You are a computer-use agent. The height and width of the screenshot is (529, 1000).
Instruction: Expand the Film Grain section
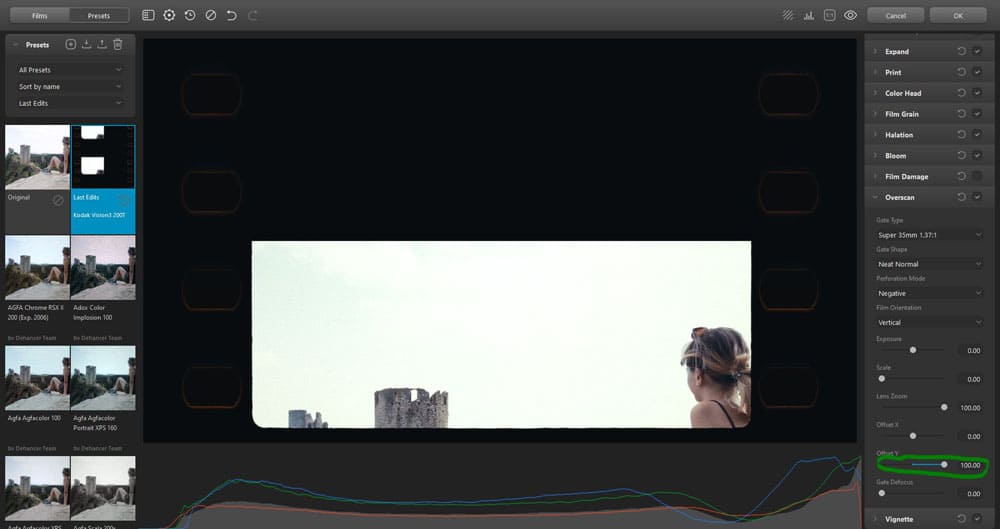(875, 114)
